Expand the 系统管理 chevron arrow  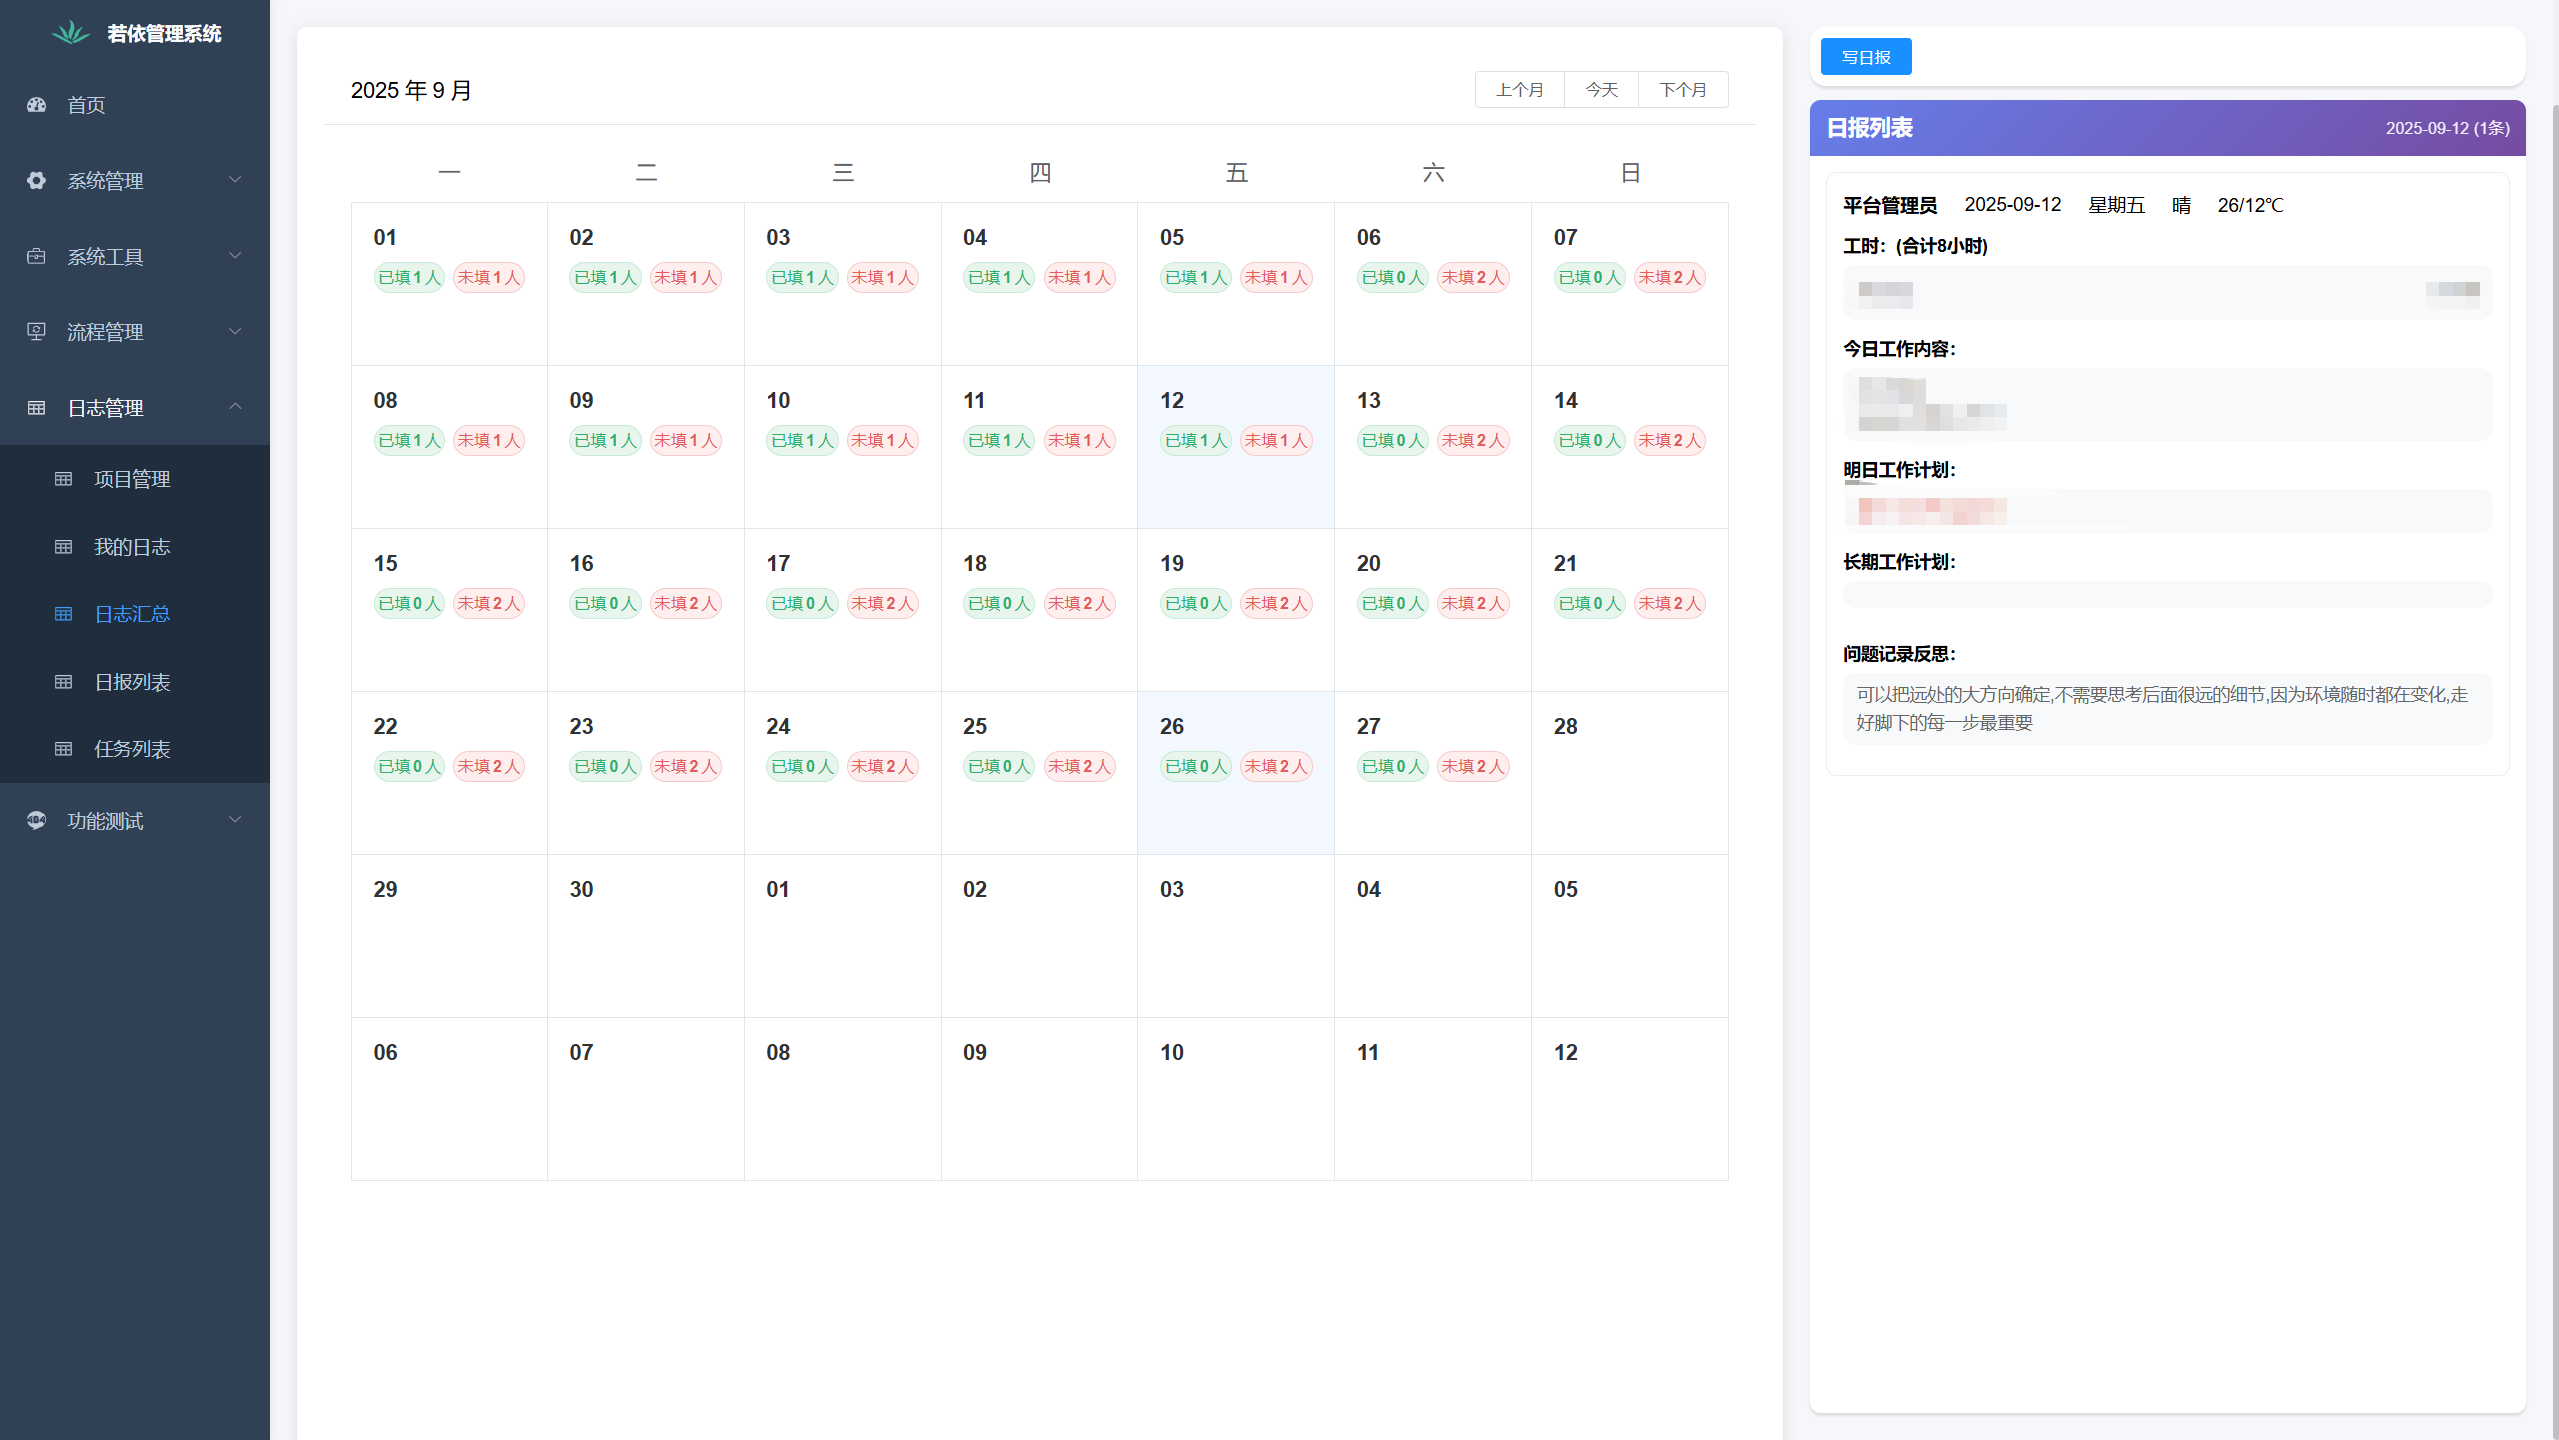pyautogui.click(x=235, y=180)
